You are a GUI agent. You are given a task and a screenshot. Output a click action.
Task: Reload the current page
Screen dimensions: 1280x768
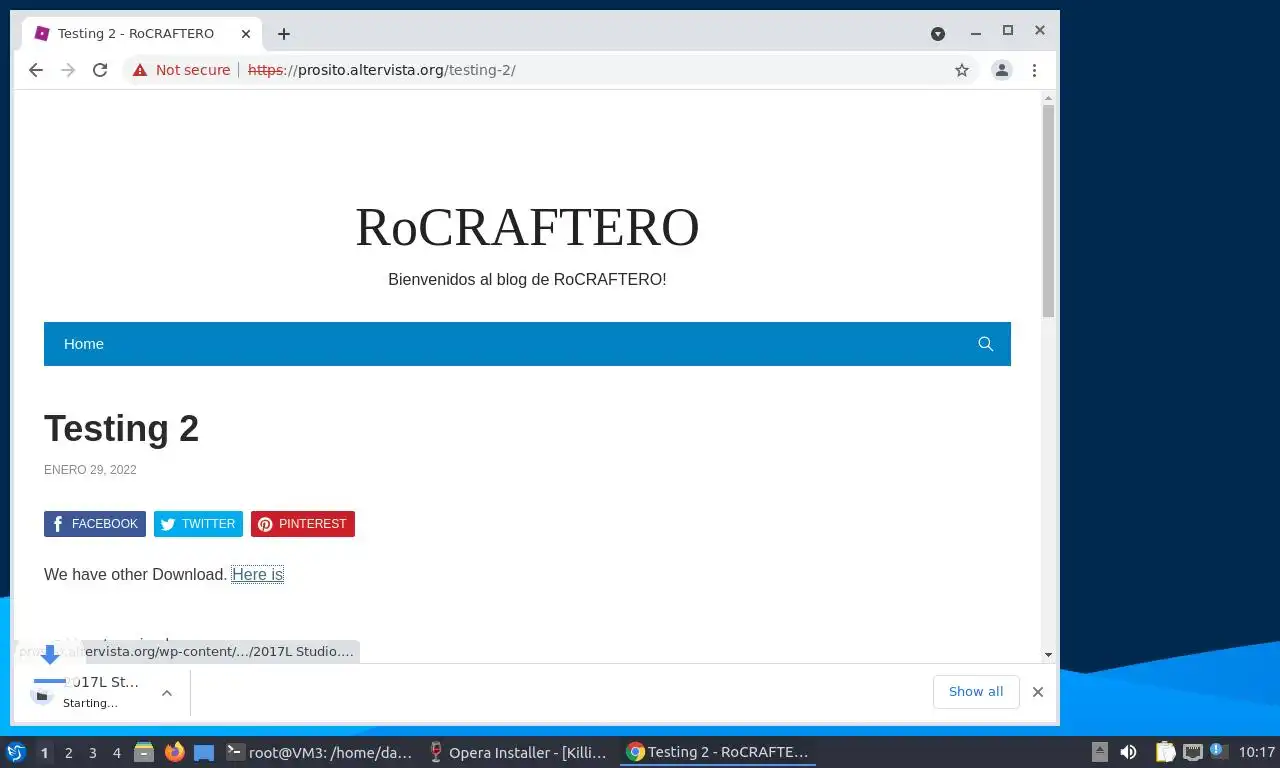pos(100,70)
